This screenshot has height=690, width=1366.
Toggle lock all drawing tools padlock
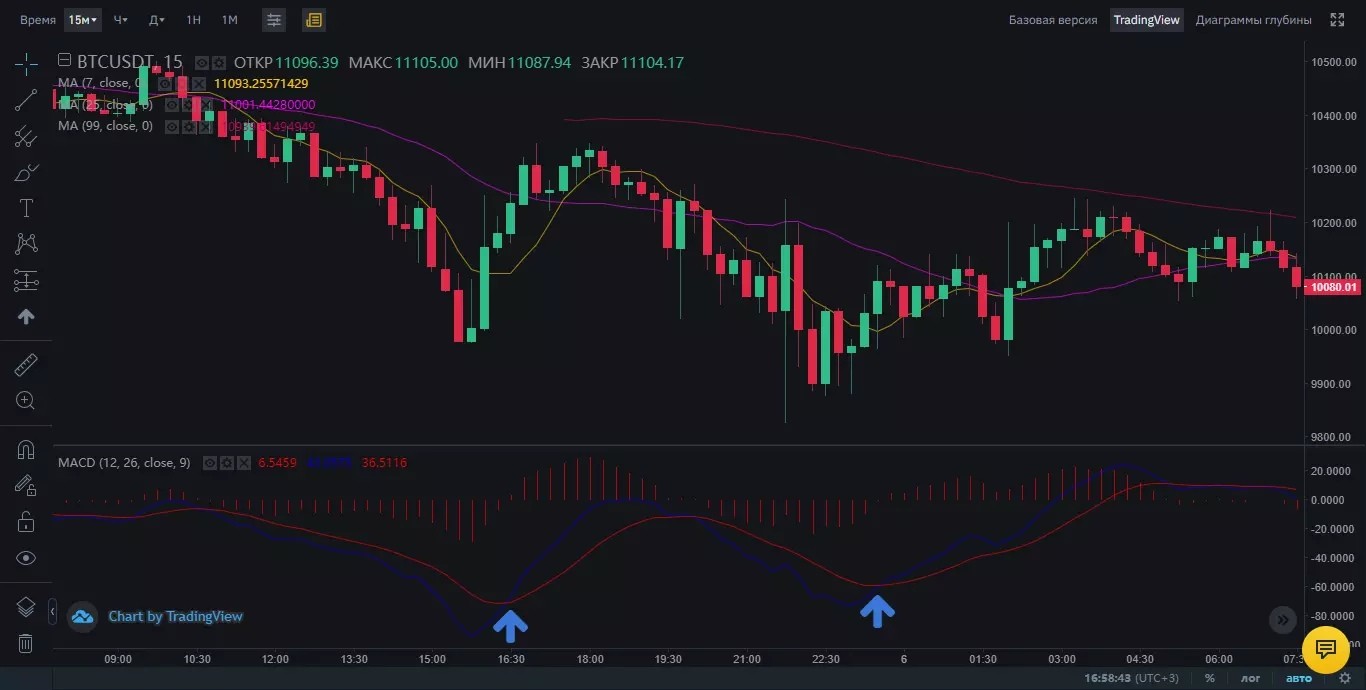(26, 522)
